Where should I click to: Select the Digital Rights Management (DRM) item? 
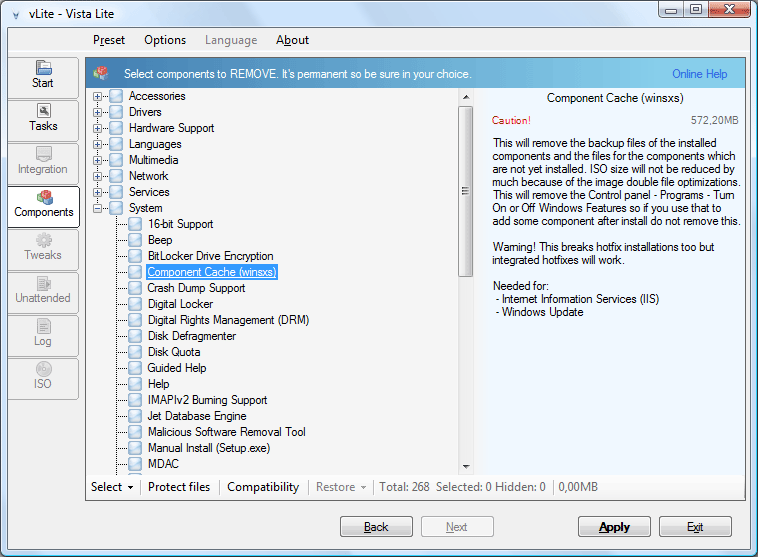pyautogui.click(x=228, y=320)
